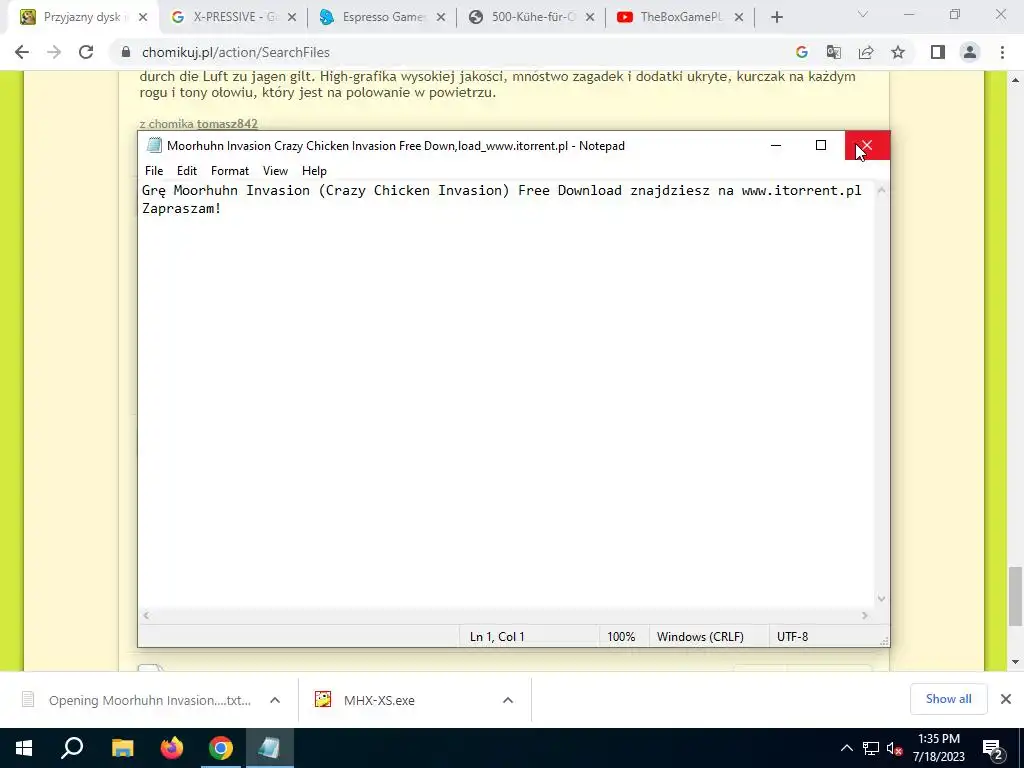Screen dimensions: 1024x768
Task: Open Chrome tab search chevron
Action: [x=863, y=14]
